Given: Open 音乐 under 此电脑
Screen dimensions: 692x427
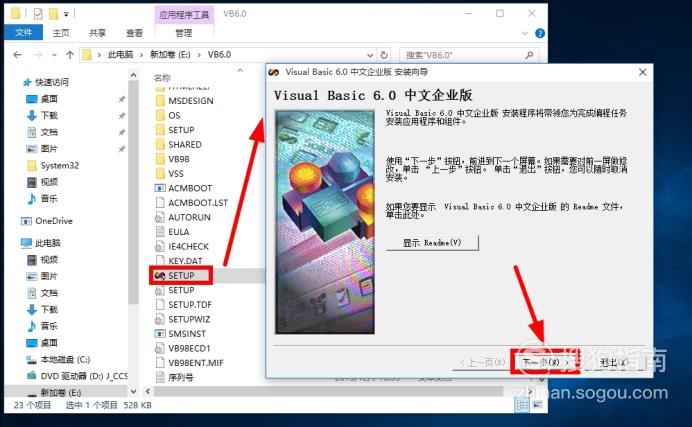Looking at the screenshot, I should coord(49,326).
